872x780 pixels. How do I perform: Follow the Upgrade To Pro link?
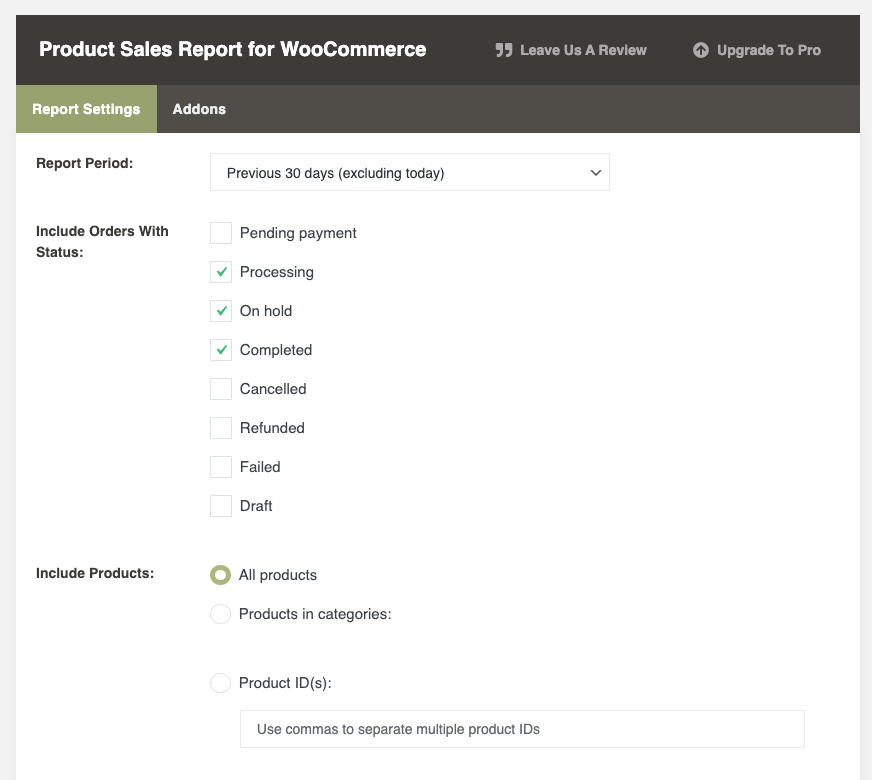tap(757, 50)
